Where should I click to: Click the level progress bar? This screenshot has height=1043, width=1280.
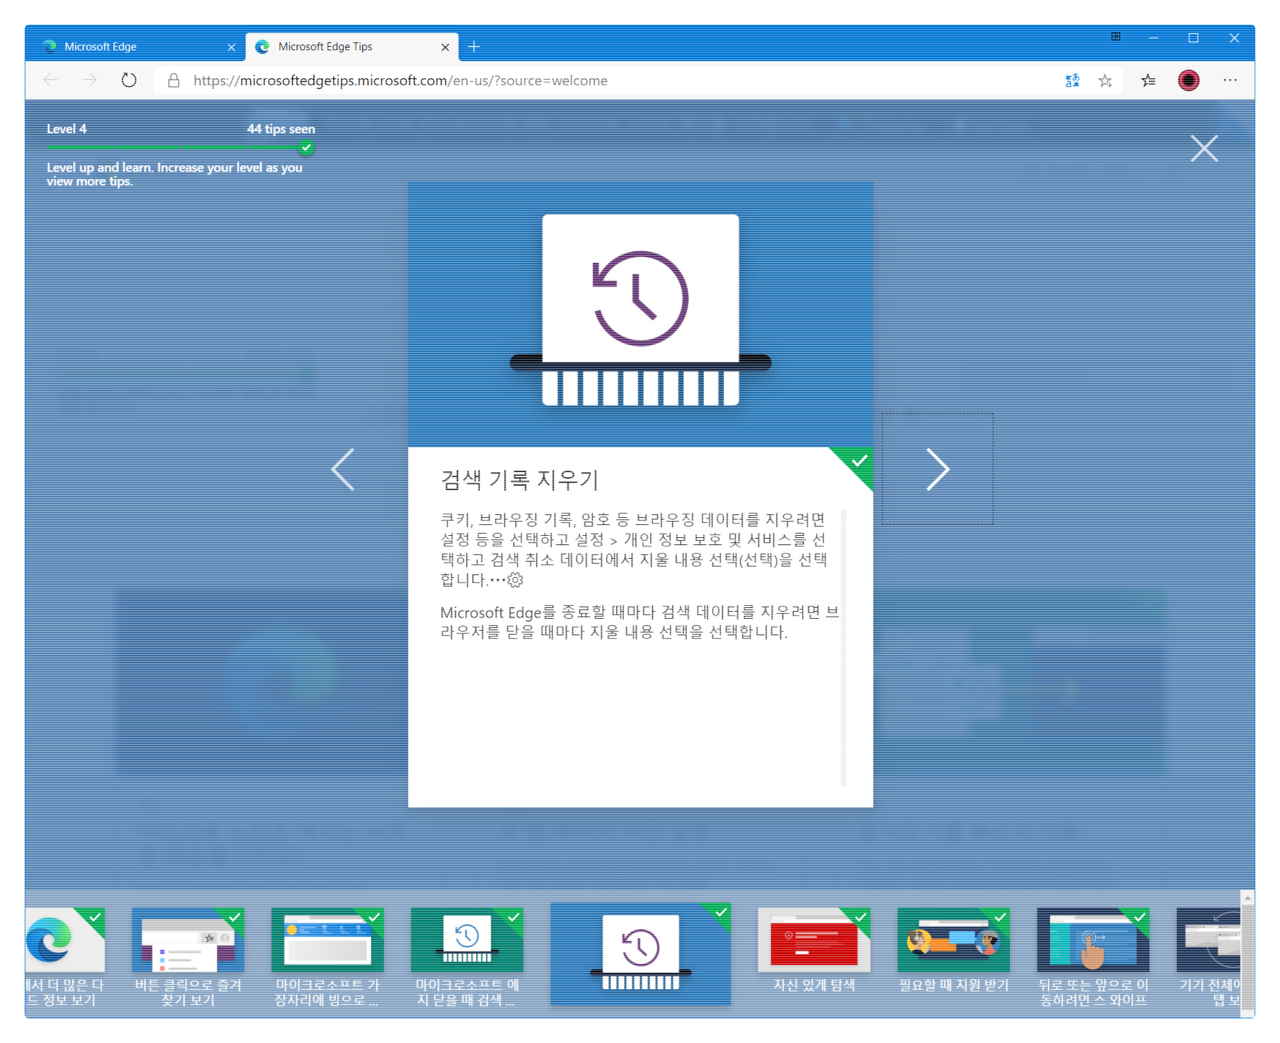(180, 148)
